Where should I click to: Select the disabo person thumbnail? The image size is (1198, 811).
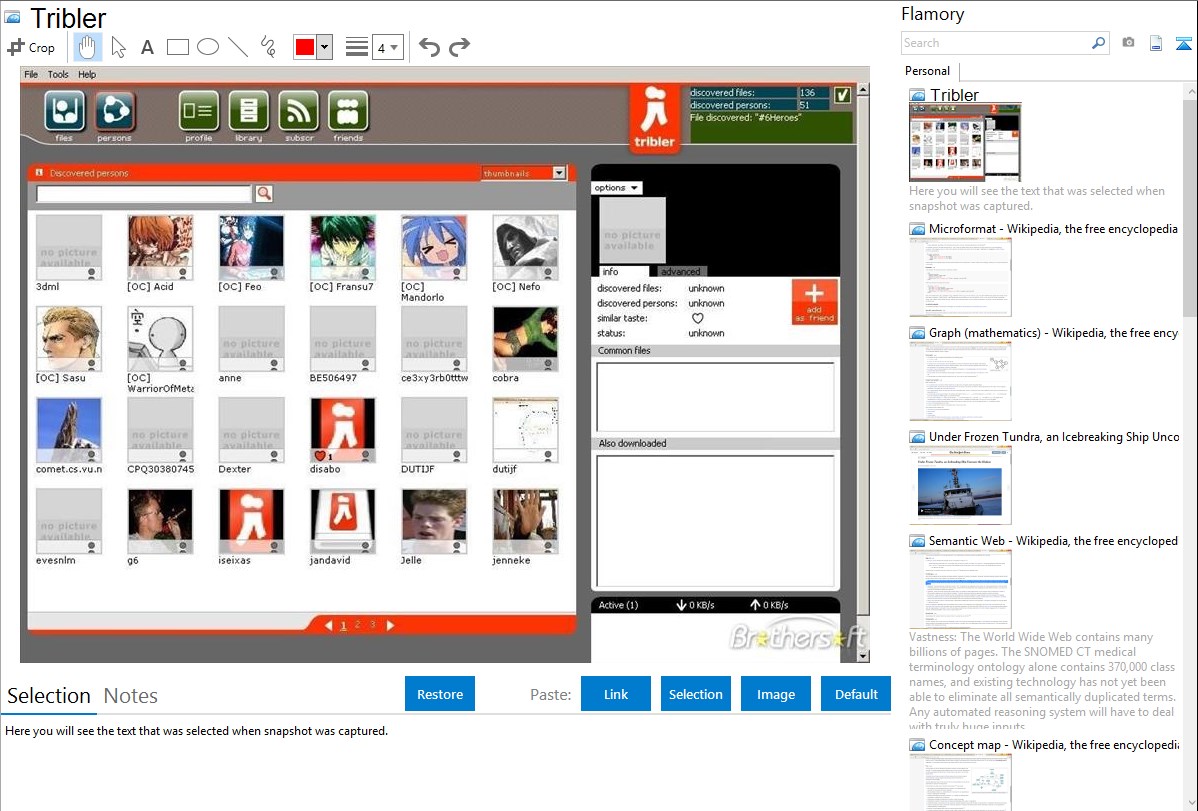point(342,430)
